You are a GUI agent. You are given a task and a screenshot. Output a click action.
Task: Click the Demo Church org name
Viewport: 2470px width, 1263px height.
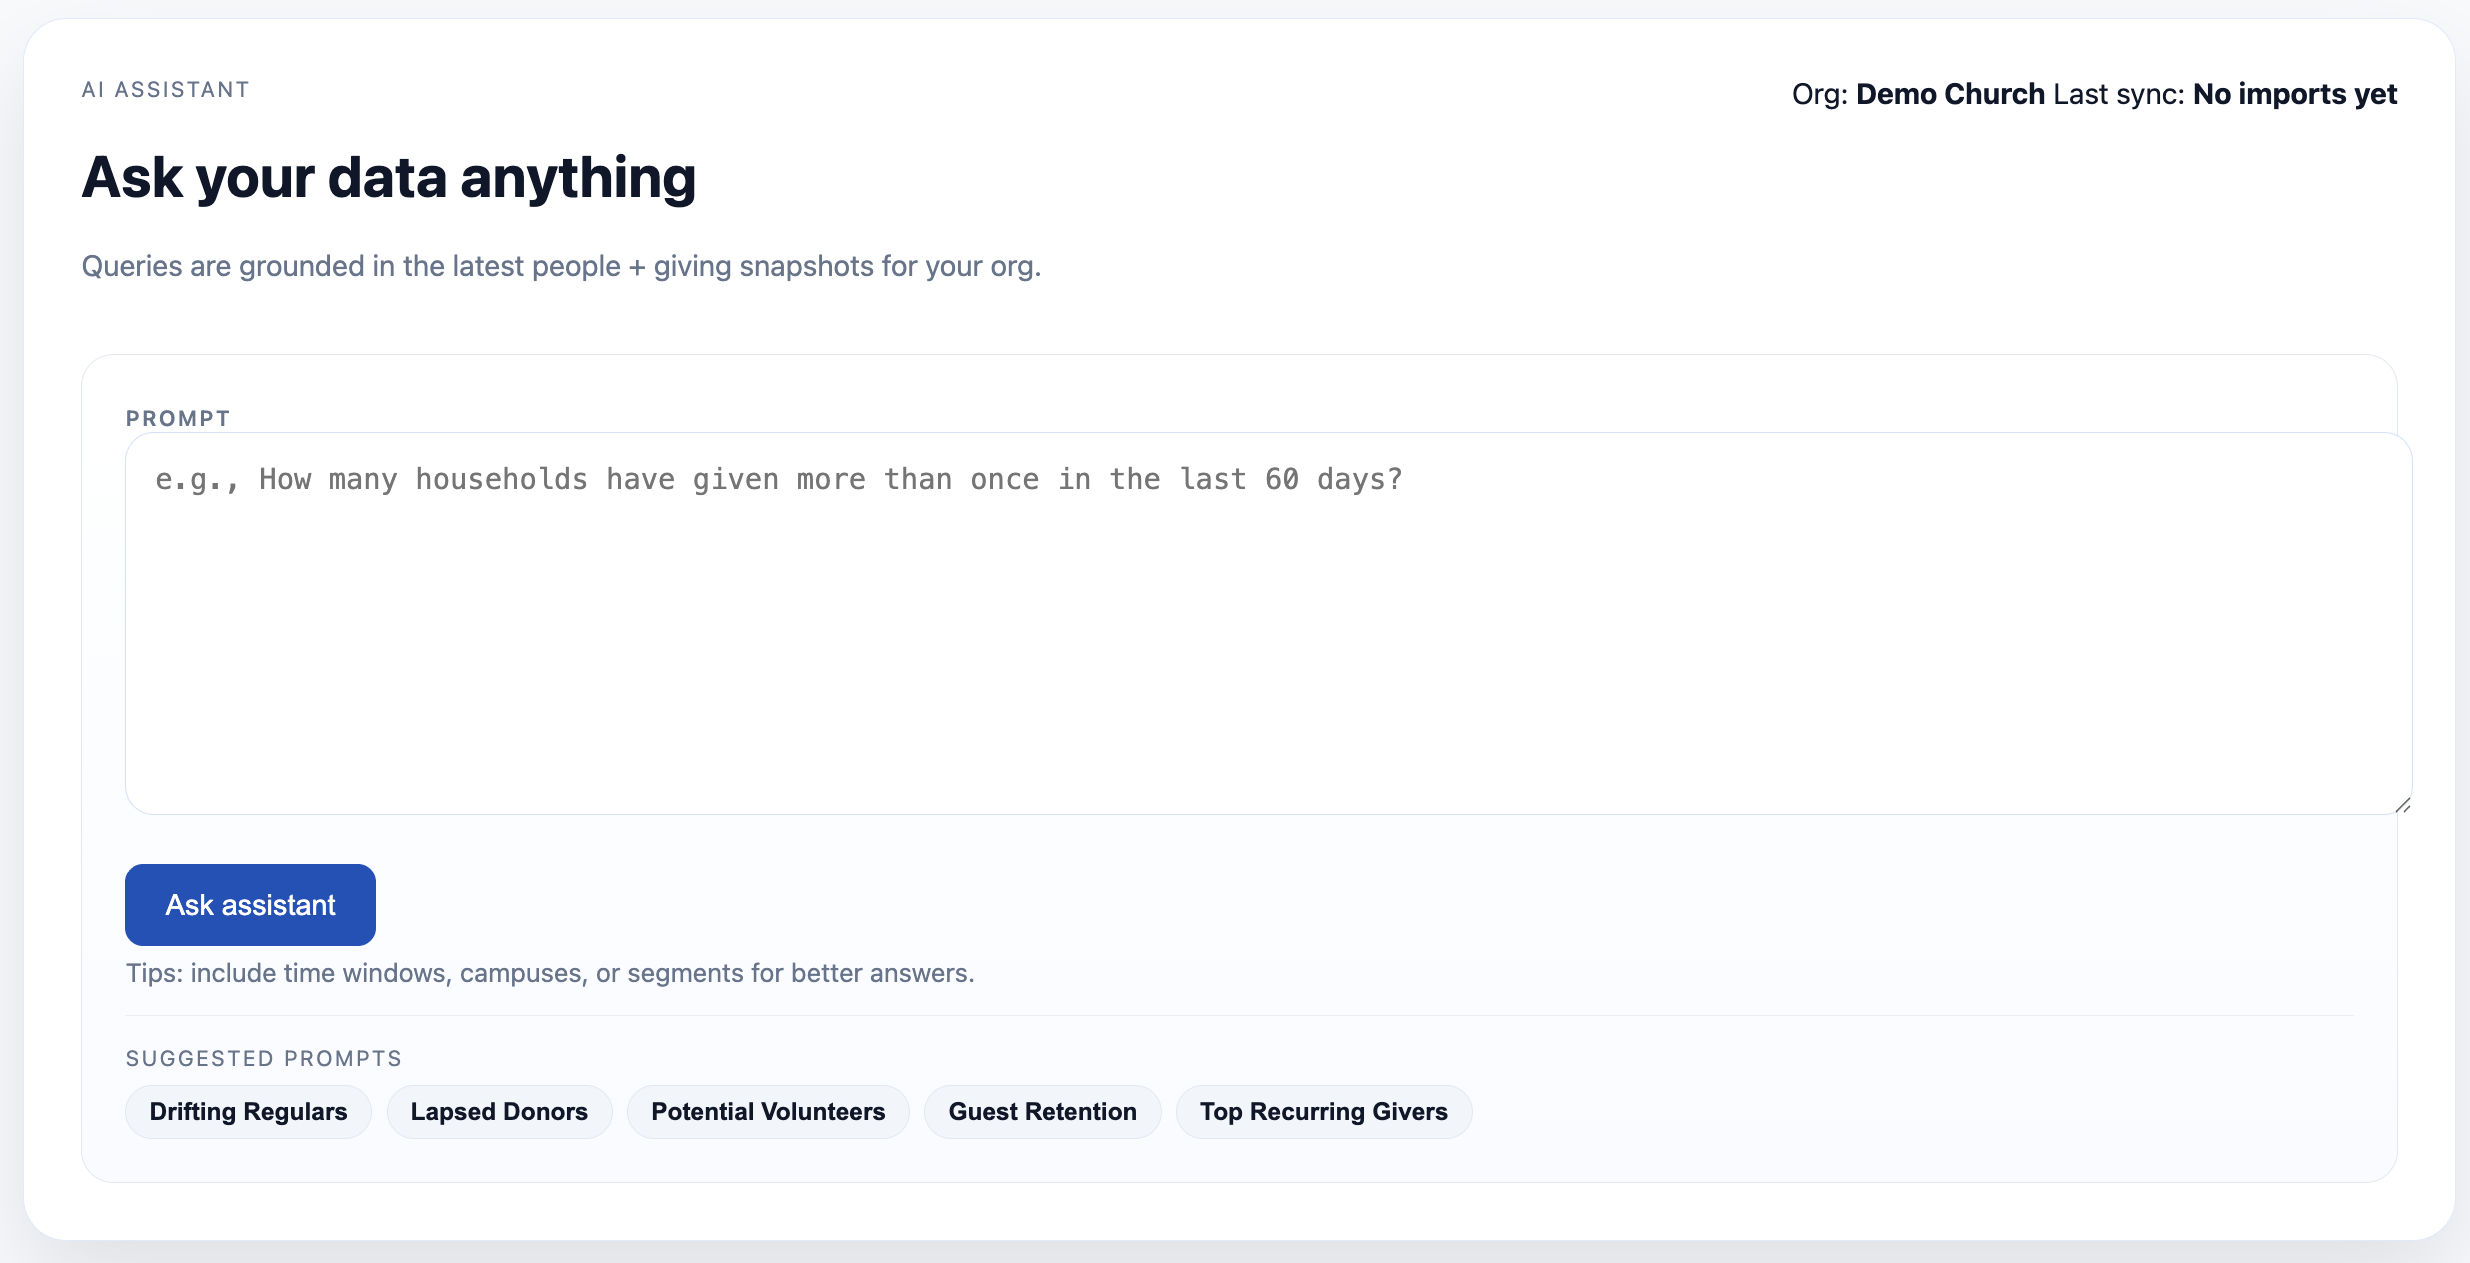pos(1950,93)
